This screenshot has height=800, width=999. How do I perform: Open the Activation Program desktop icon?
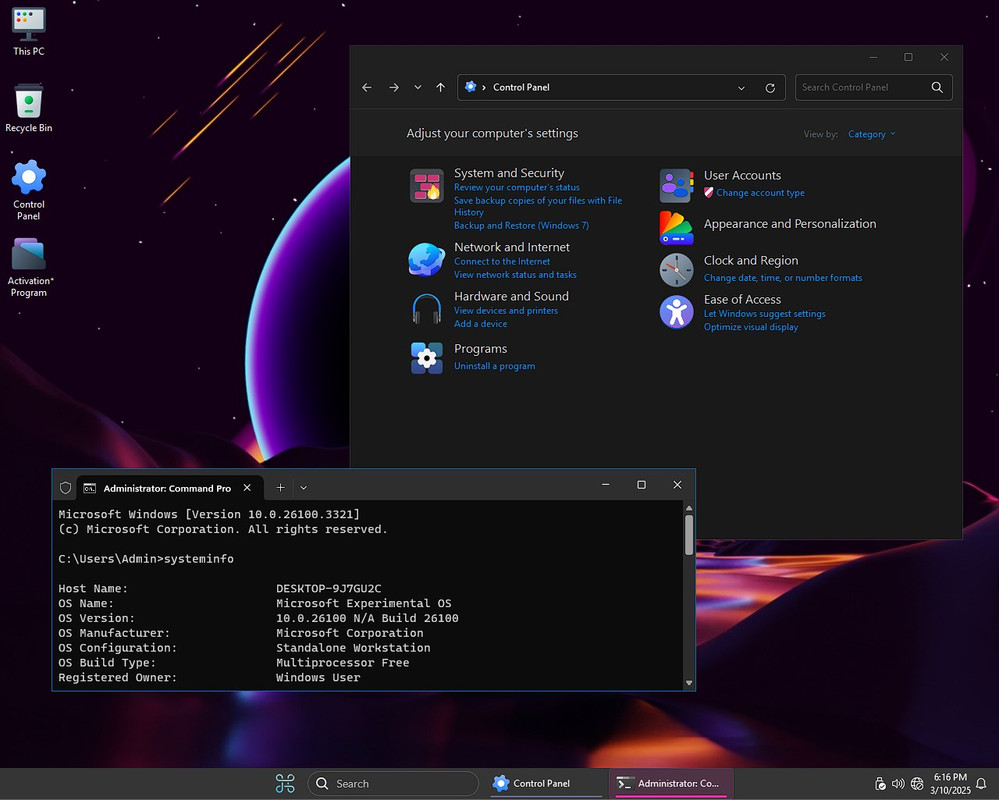(x=29, y=268)
